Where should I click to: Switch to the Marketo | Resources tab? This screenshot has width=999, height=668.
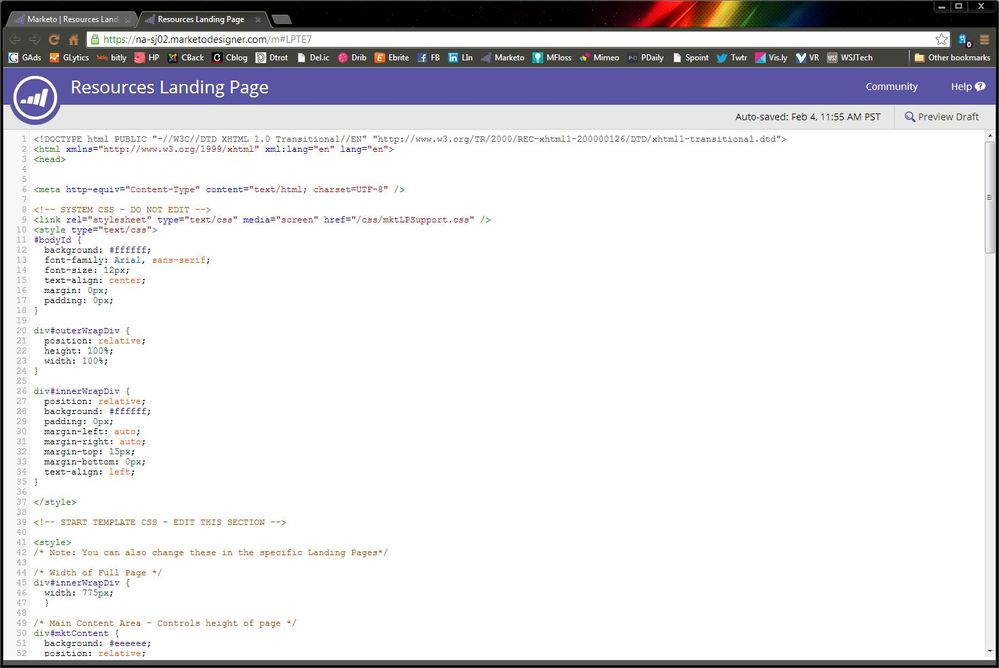pos(70,19)
